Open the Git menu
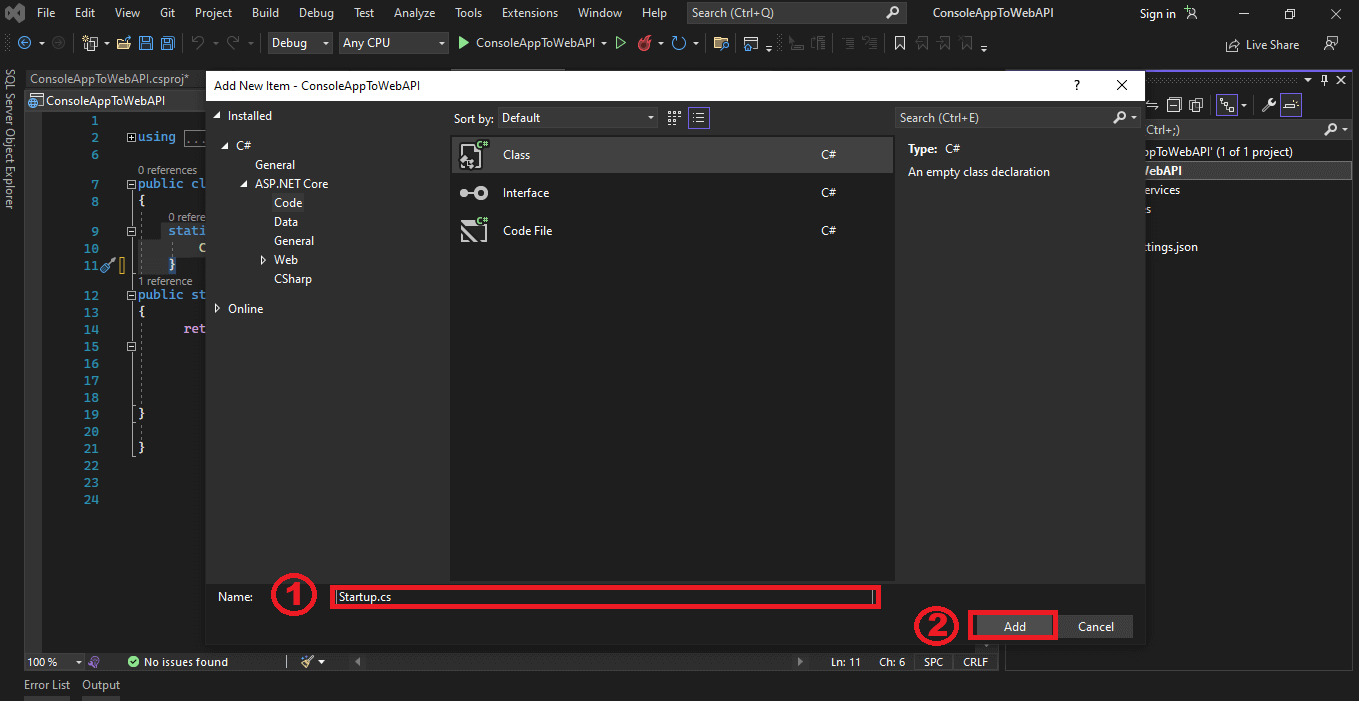 (x=168, y=13)
